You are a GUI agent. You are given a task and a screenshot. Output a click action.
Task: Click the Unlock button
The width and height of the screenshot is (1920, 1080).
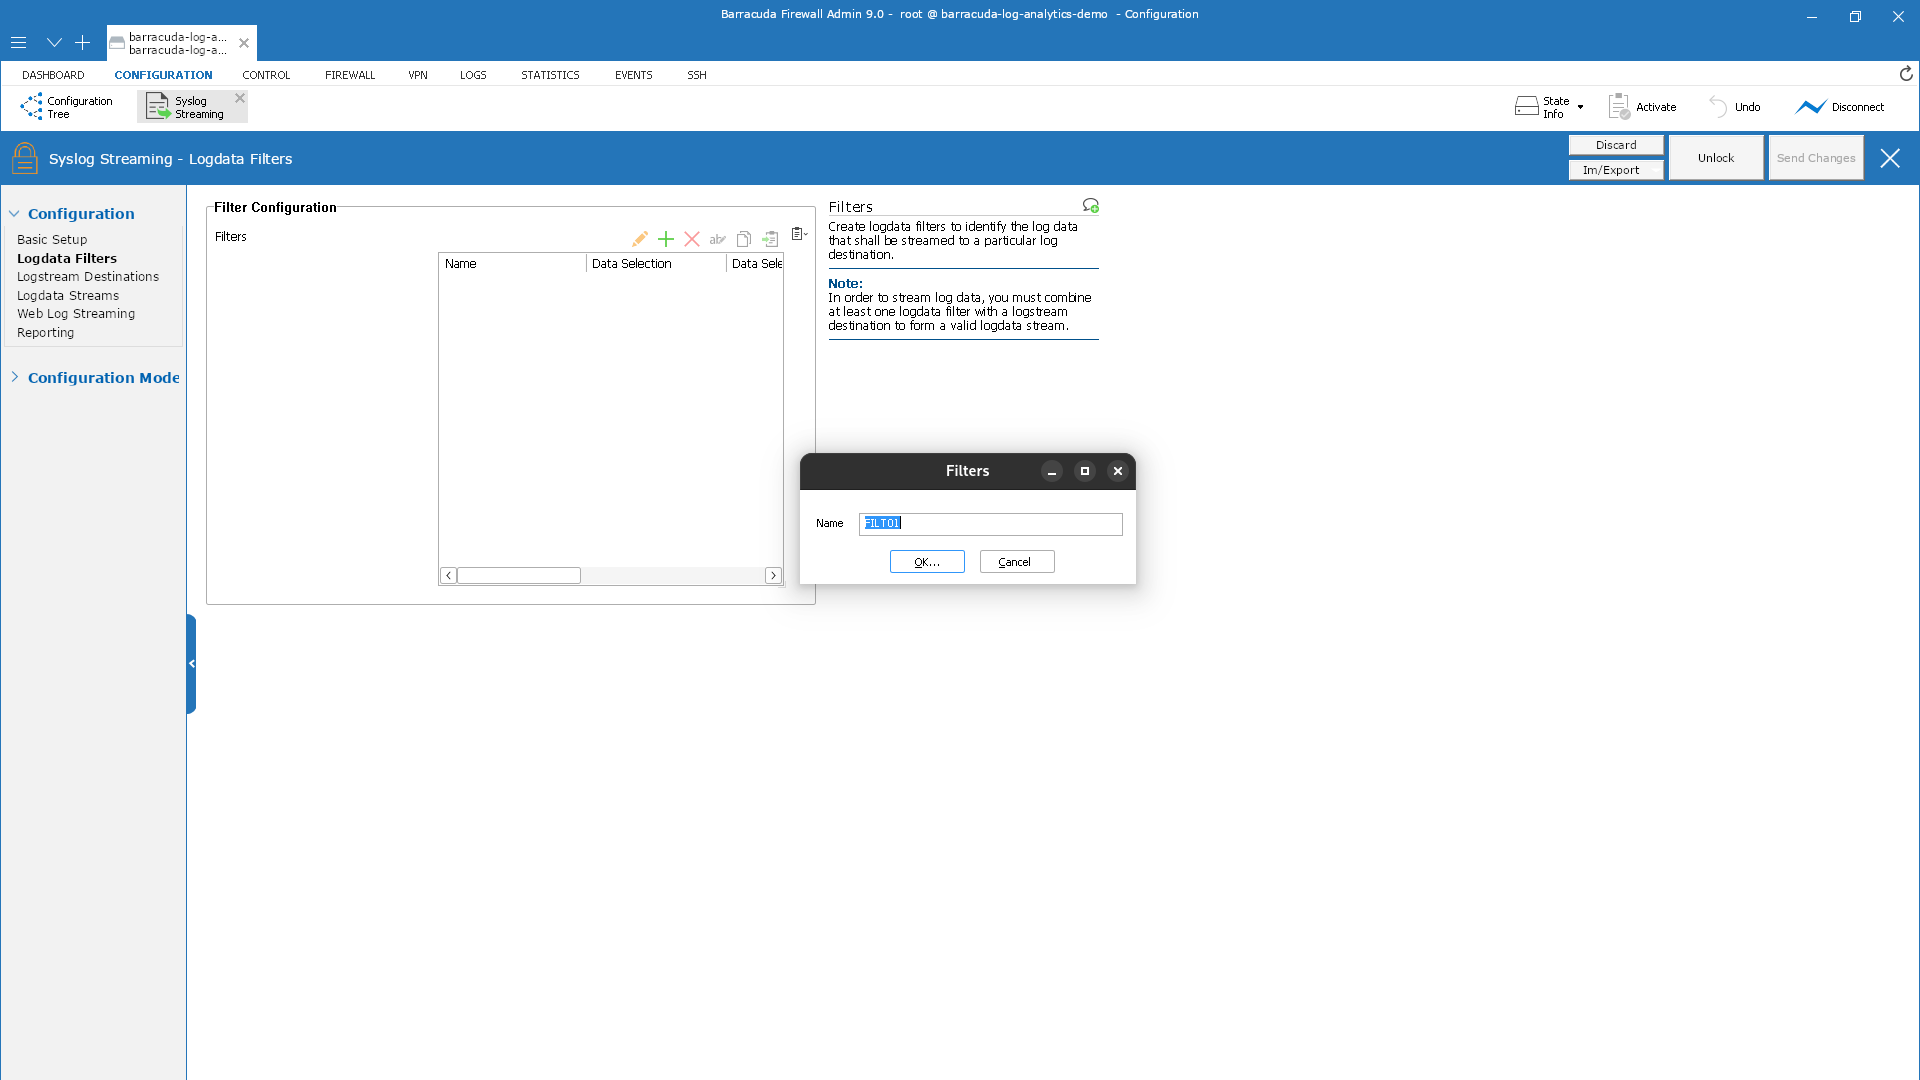click(x=1715, y=158)
